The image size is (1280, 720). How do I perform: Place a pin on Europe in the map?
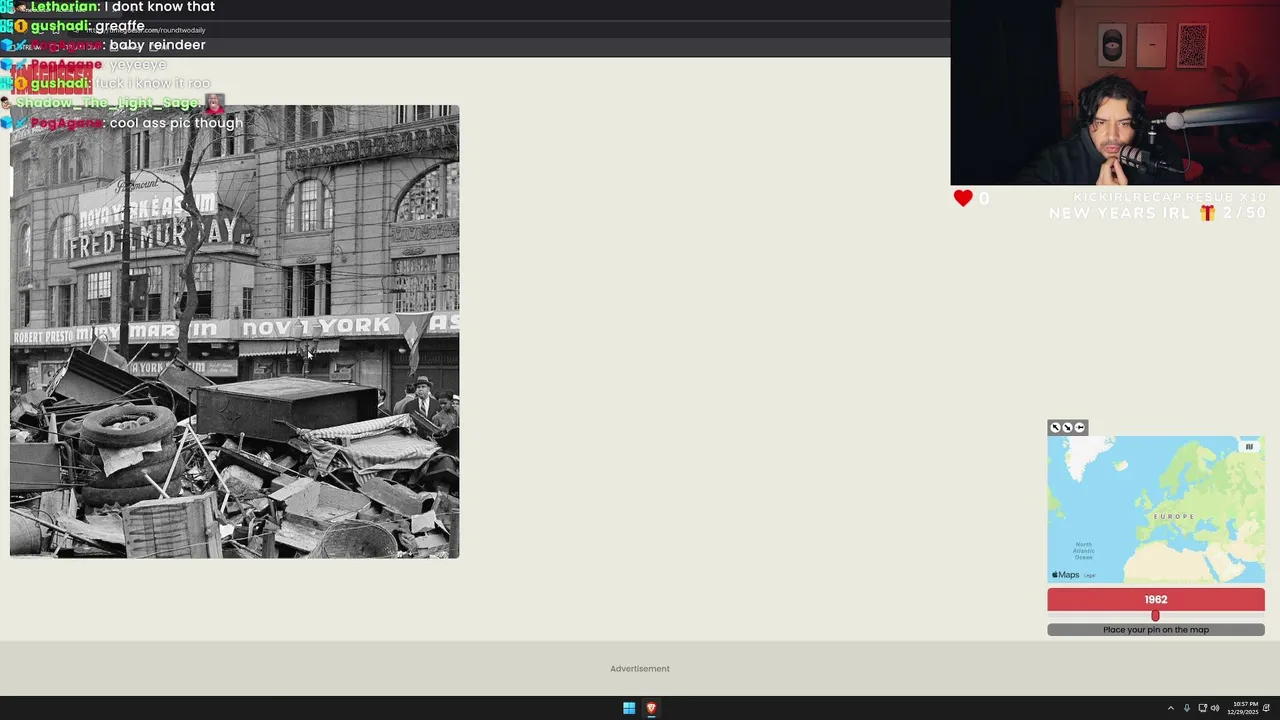coord(1173,516)
